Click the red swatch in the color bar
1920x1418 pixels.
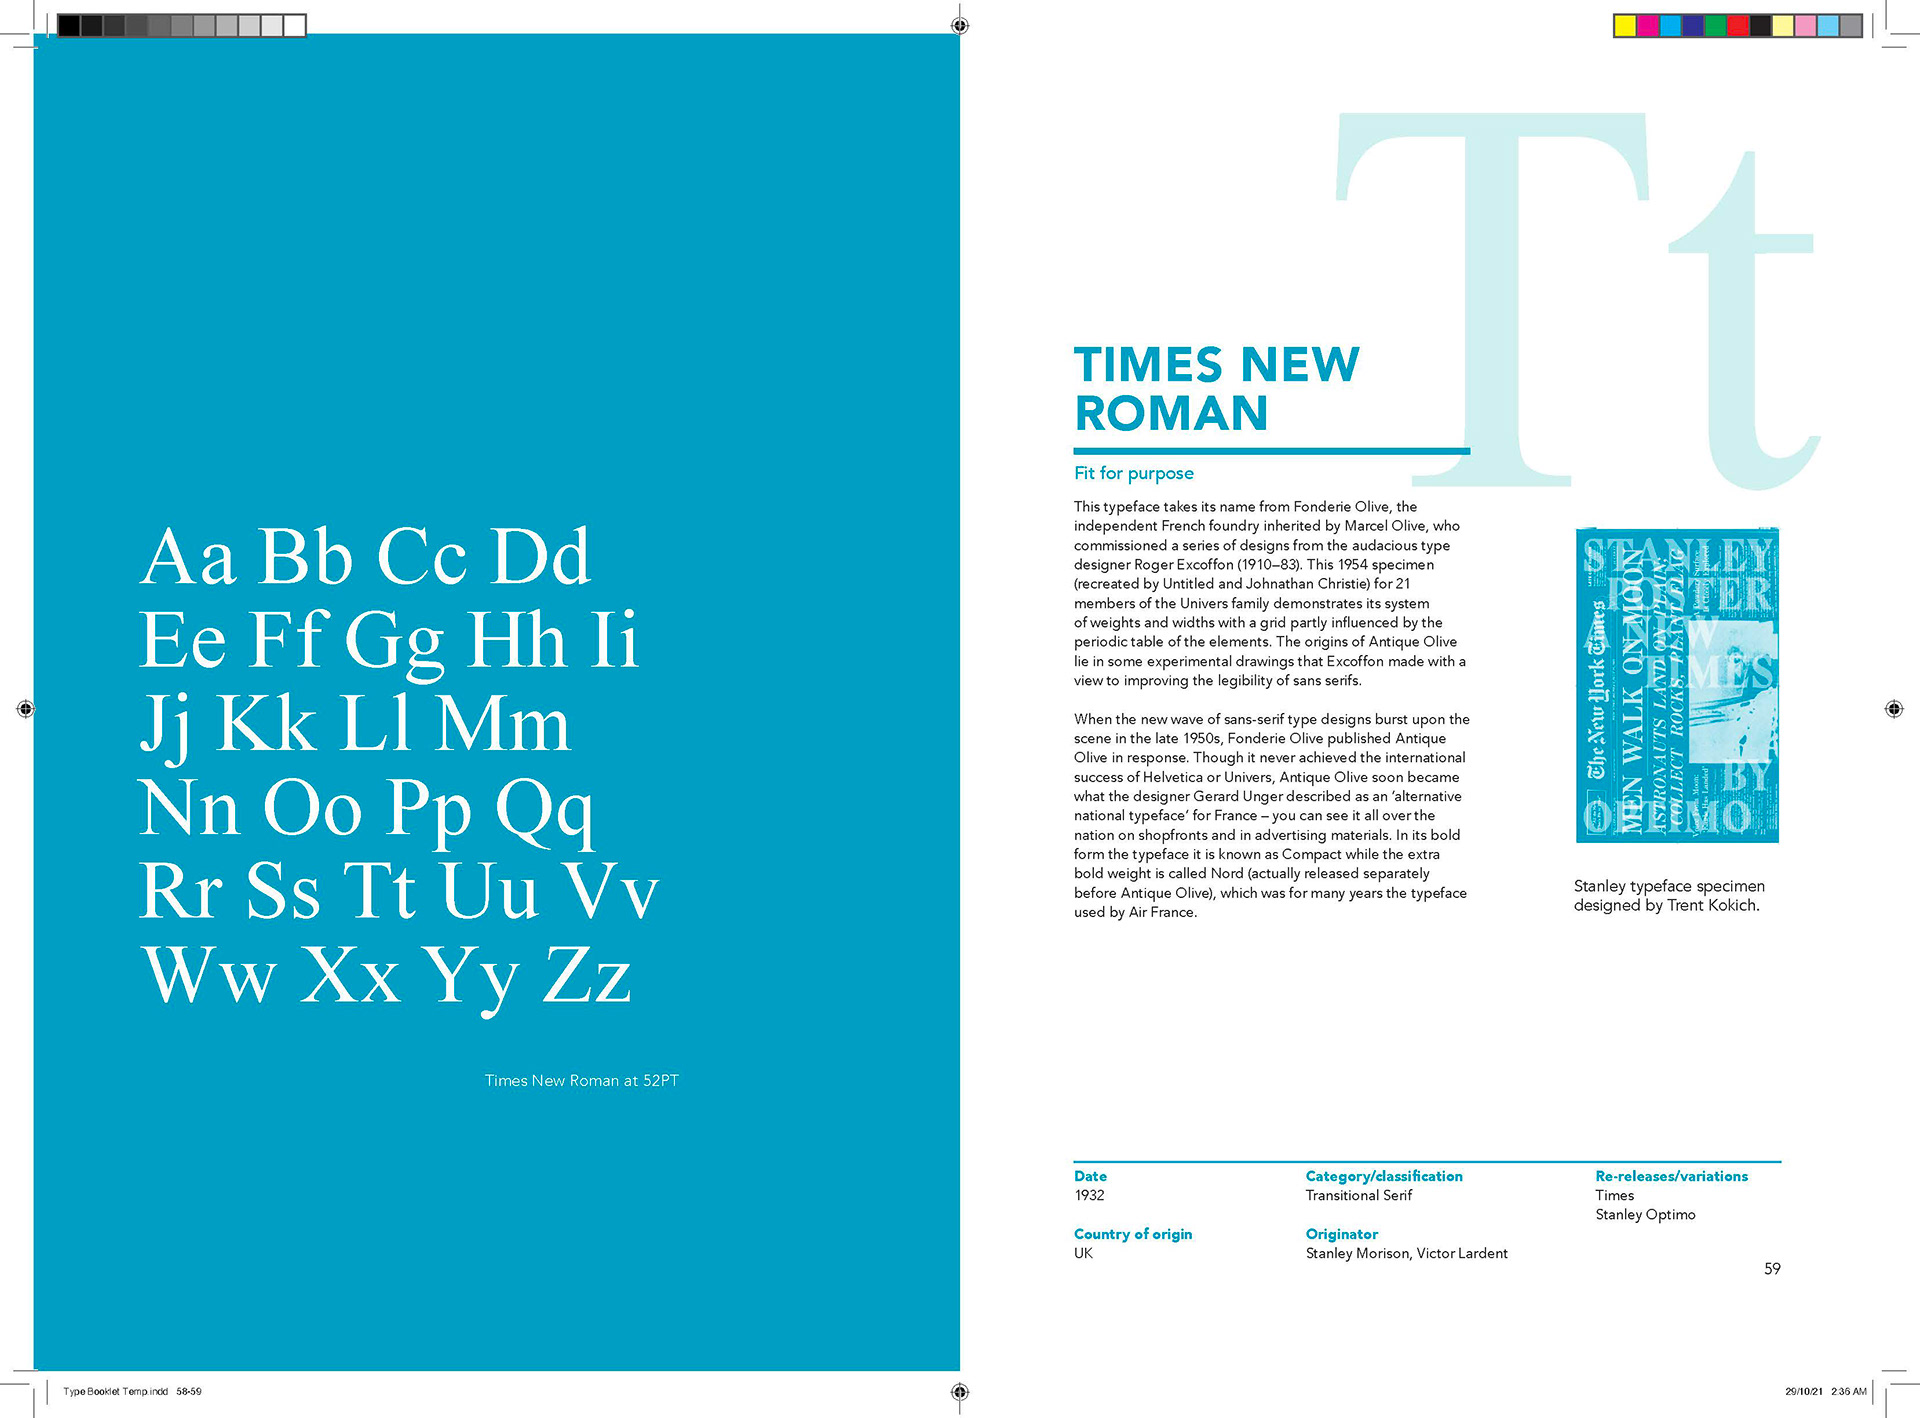[x=1738, y=26]
